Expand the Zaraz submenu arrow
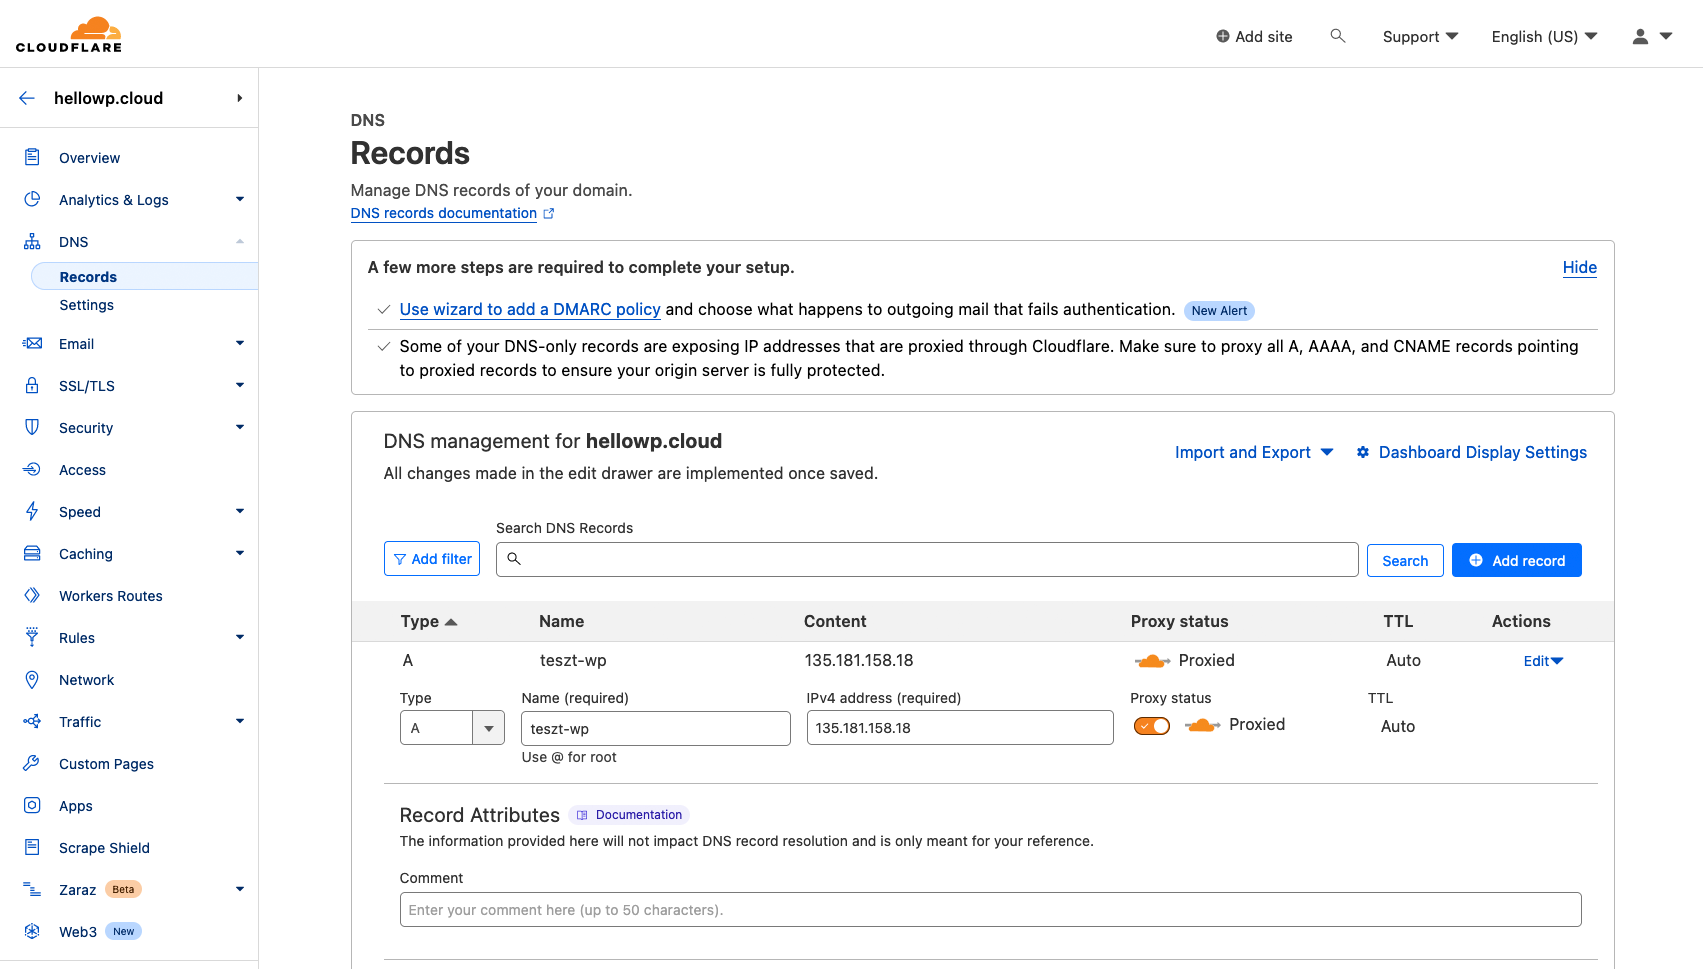The image size is (1703, 975). 240,889
